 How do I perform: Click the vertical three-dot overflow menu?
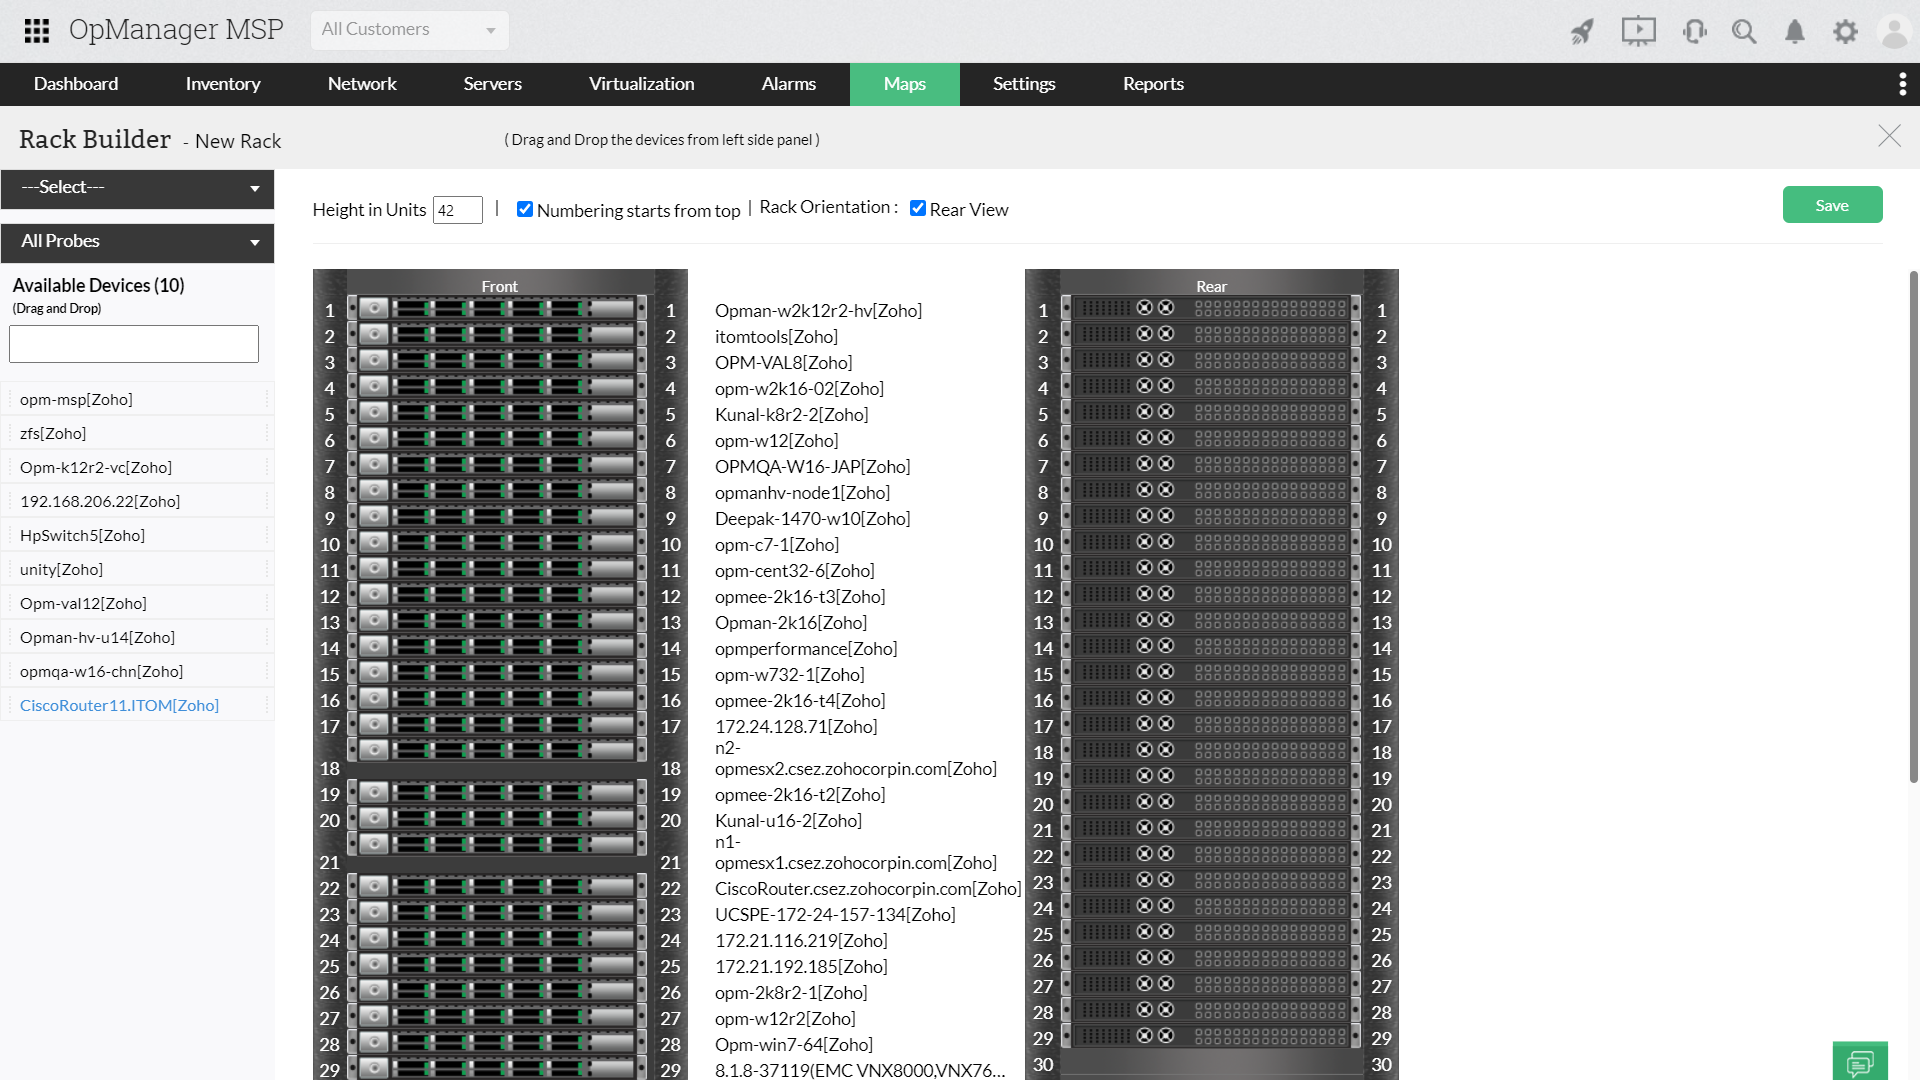1902,84
